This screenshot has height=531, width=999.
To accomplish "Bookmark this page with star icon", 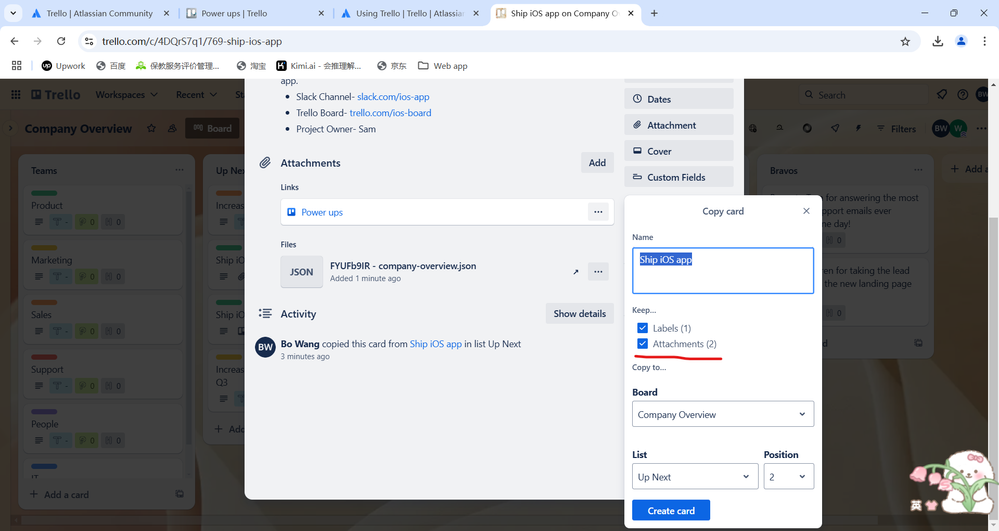I will [905, 41].
